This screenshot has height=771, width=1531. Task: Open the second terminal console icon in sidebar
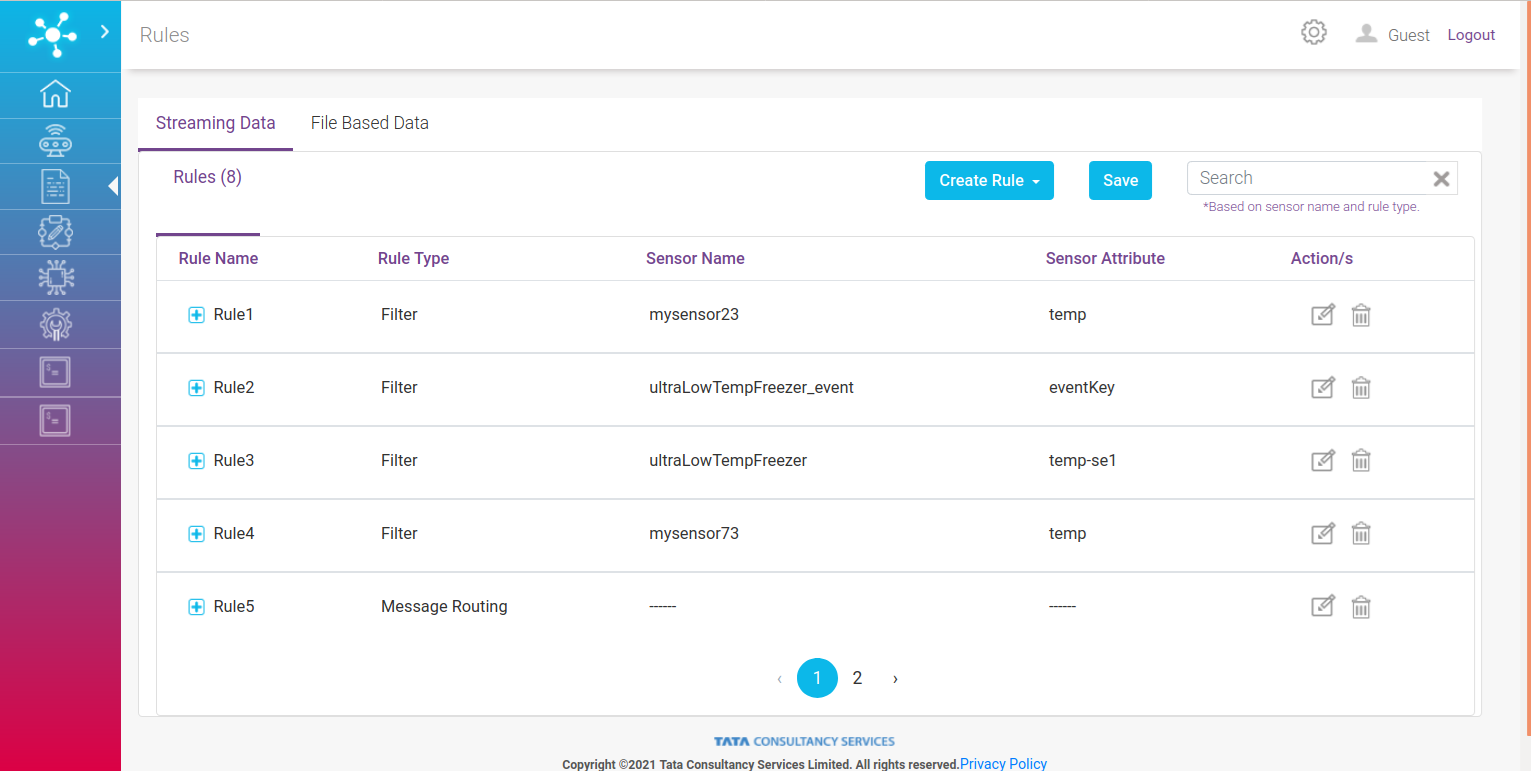click(55, 420)
